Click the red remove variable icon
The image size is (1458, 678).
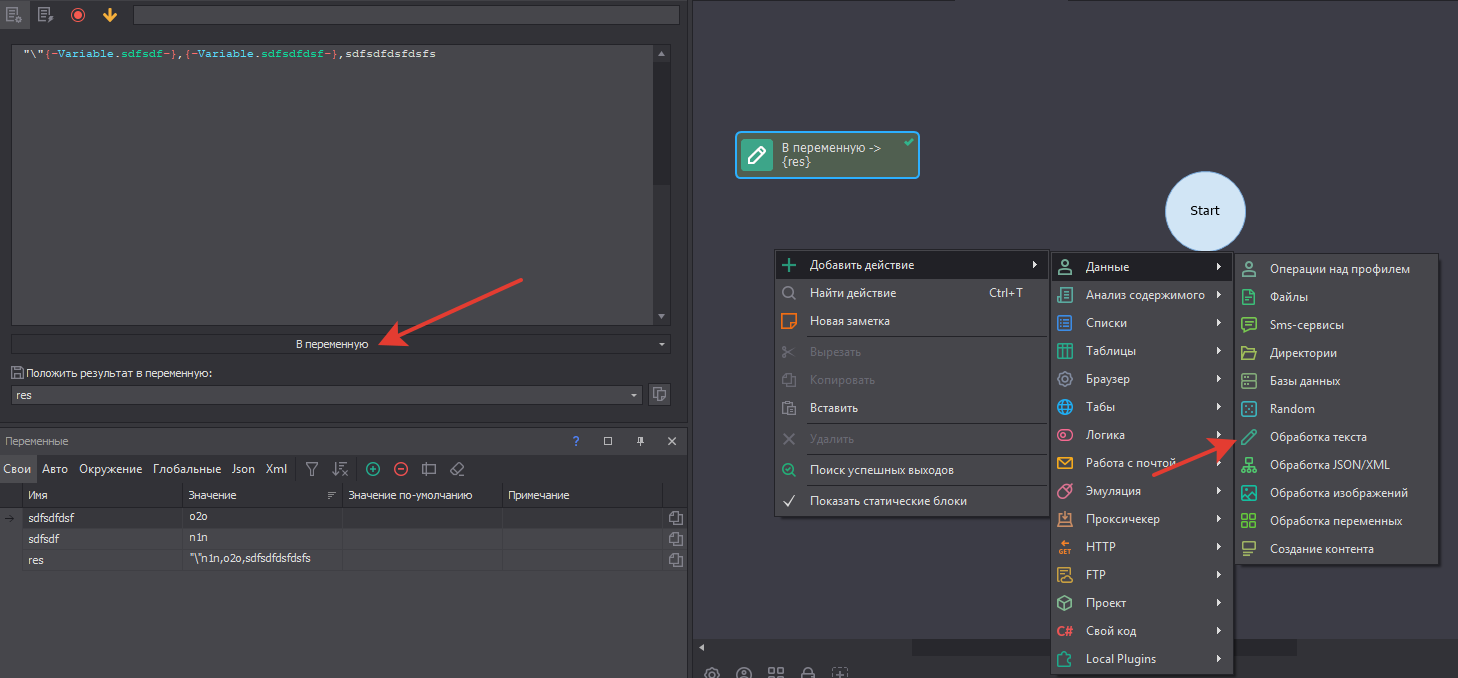401,469
